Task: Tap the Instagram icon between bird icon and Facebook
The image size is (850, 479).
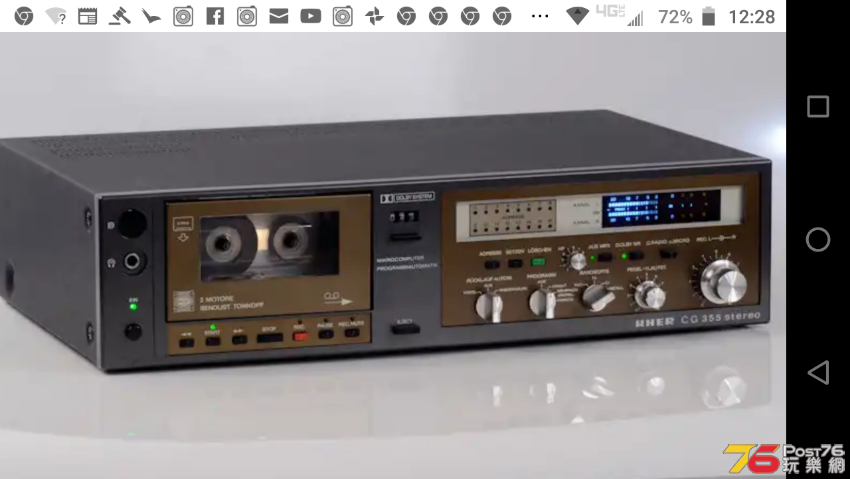Action: (183, 16)
